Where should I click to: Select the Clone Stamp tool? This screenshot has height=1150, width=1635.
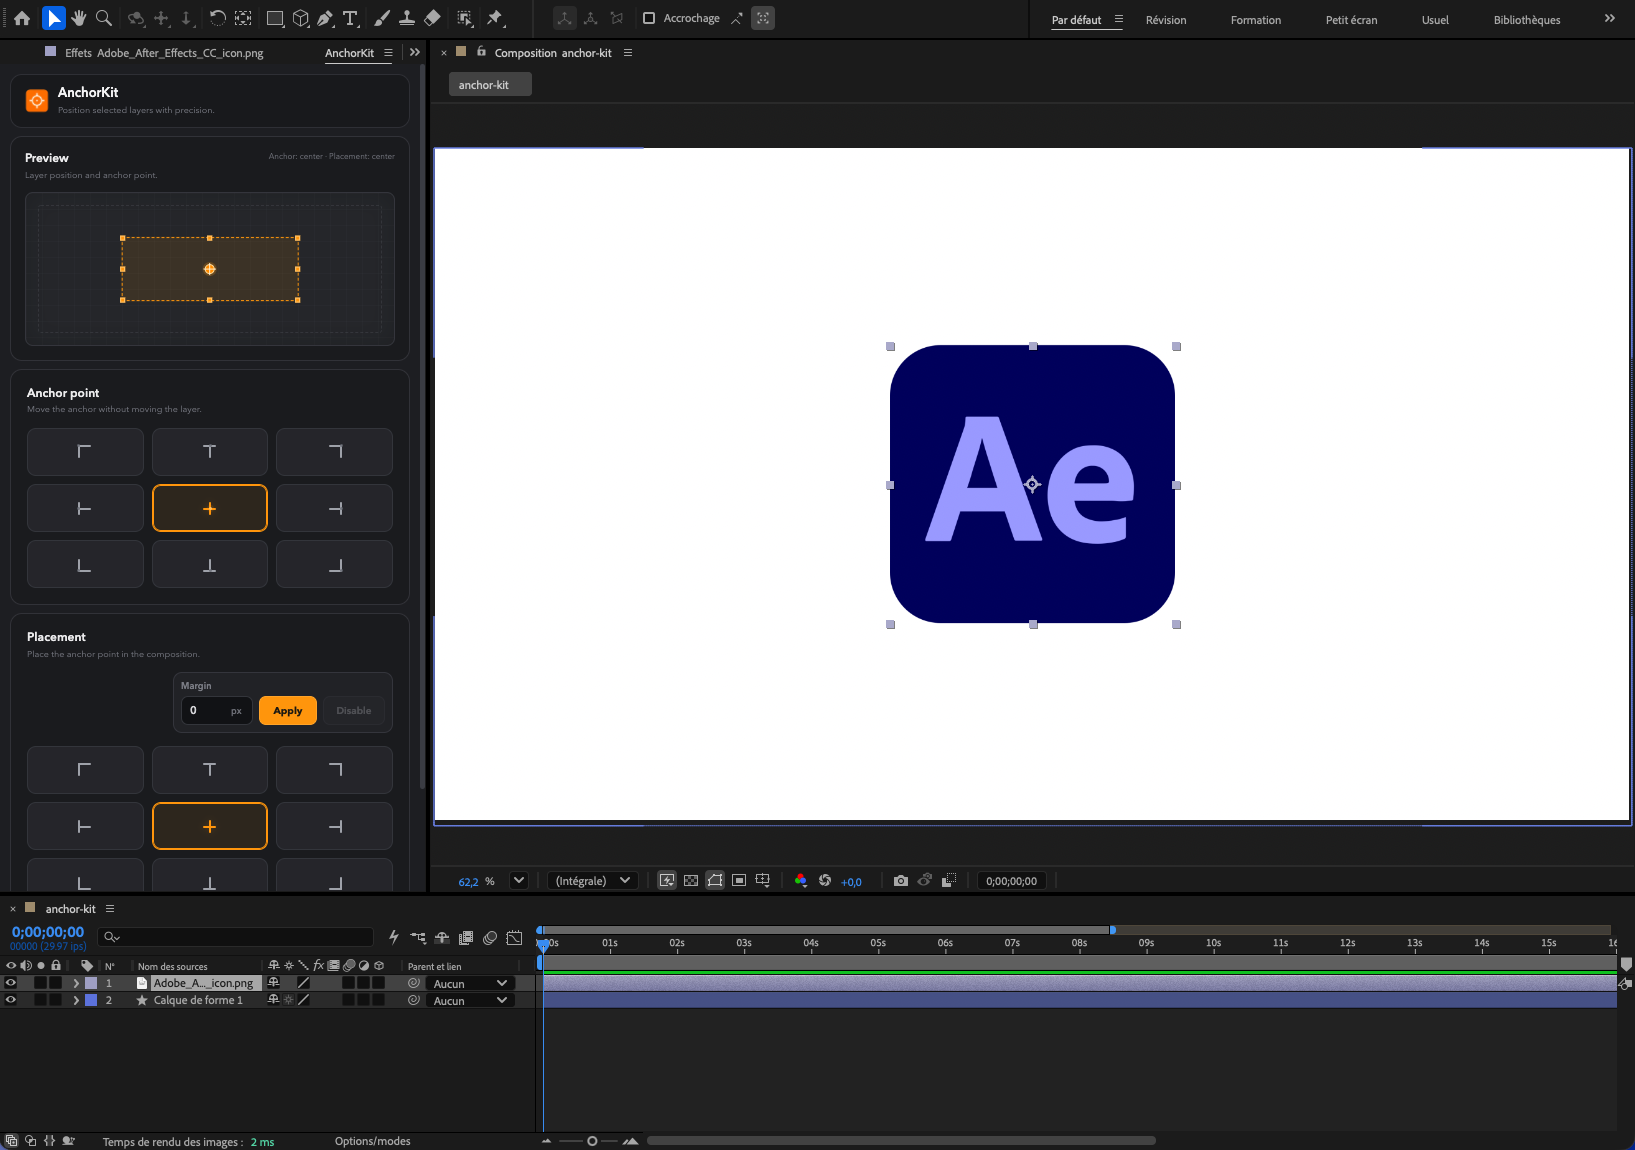407,18
